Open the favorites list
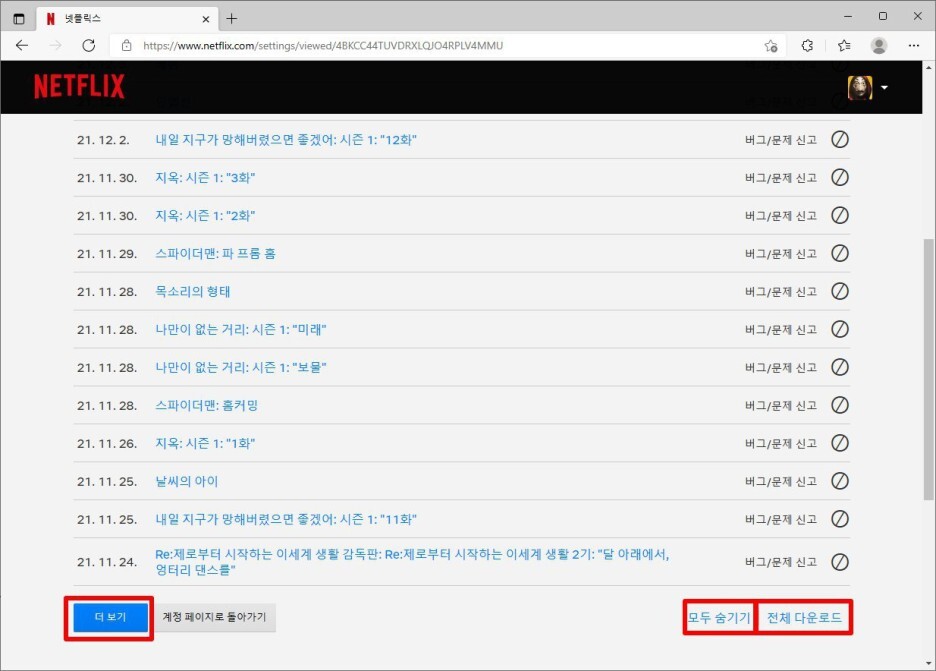936x671 pixels. click(x=843, y=45)
